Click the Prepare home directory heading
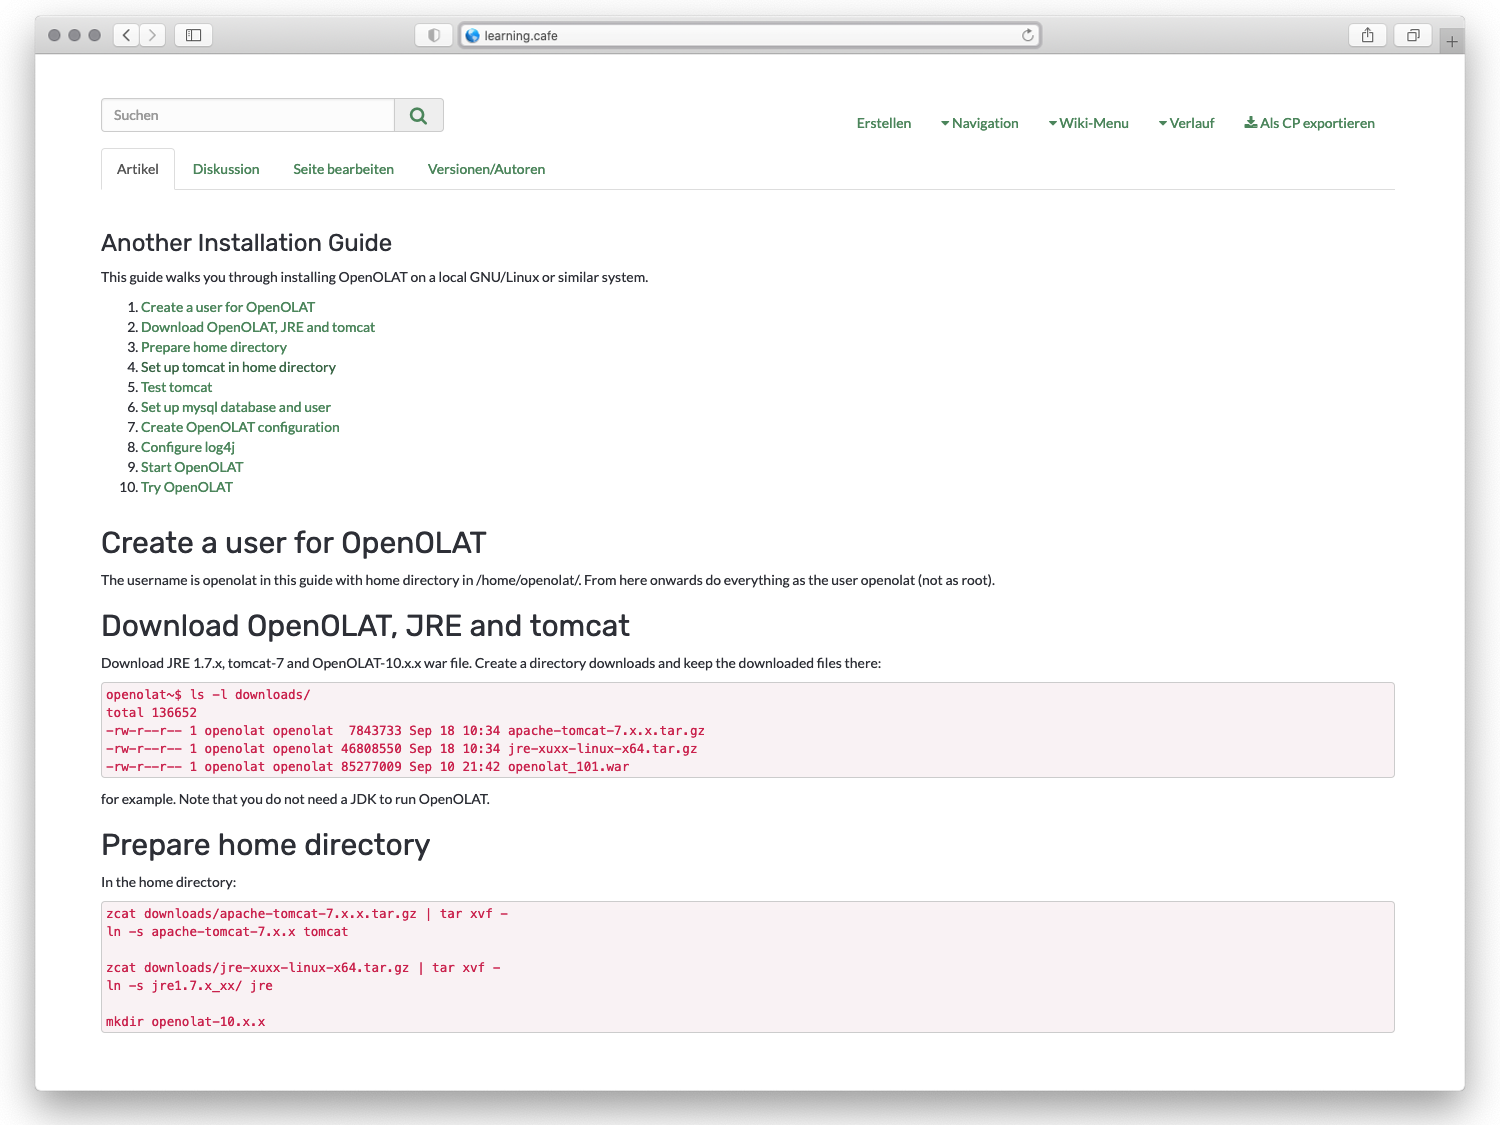Viewport: 1500px width, 1125px height. pyautogui.click(x=265, y=845)
